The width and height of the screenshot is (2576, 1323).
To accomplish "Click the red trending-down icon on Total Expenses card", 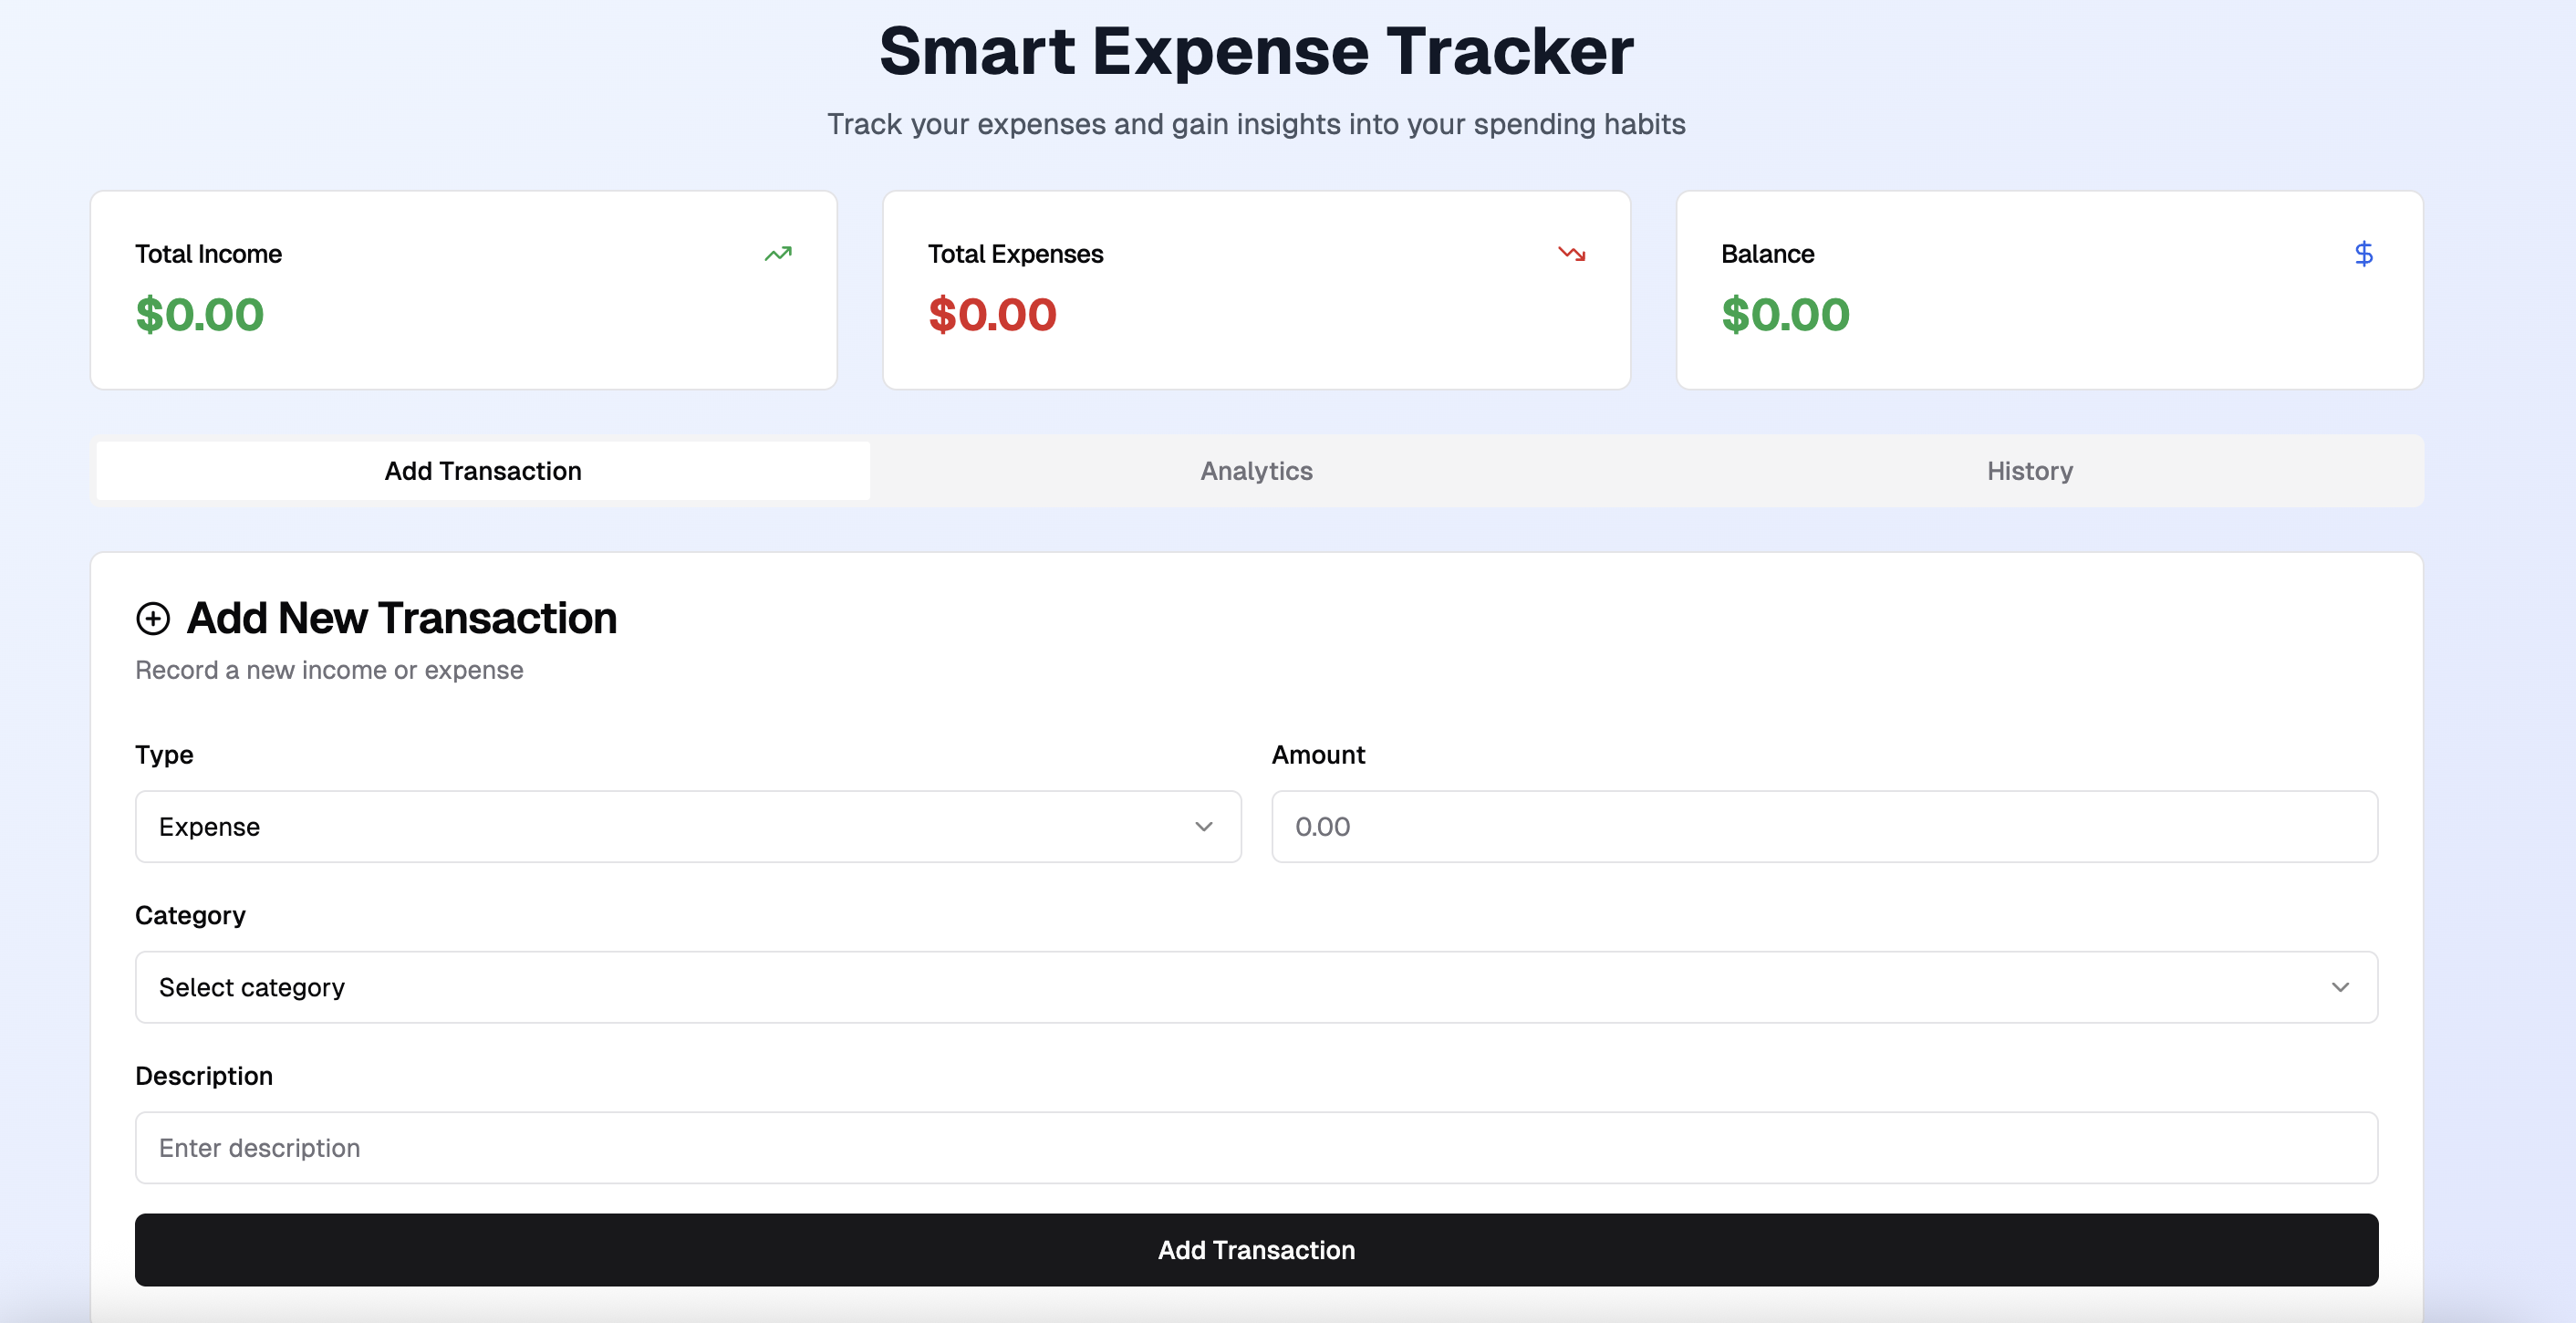I will click(x=1571, y=254).
